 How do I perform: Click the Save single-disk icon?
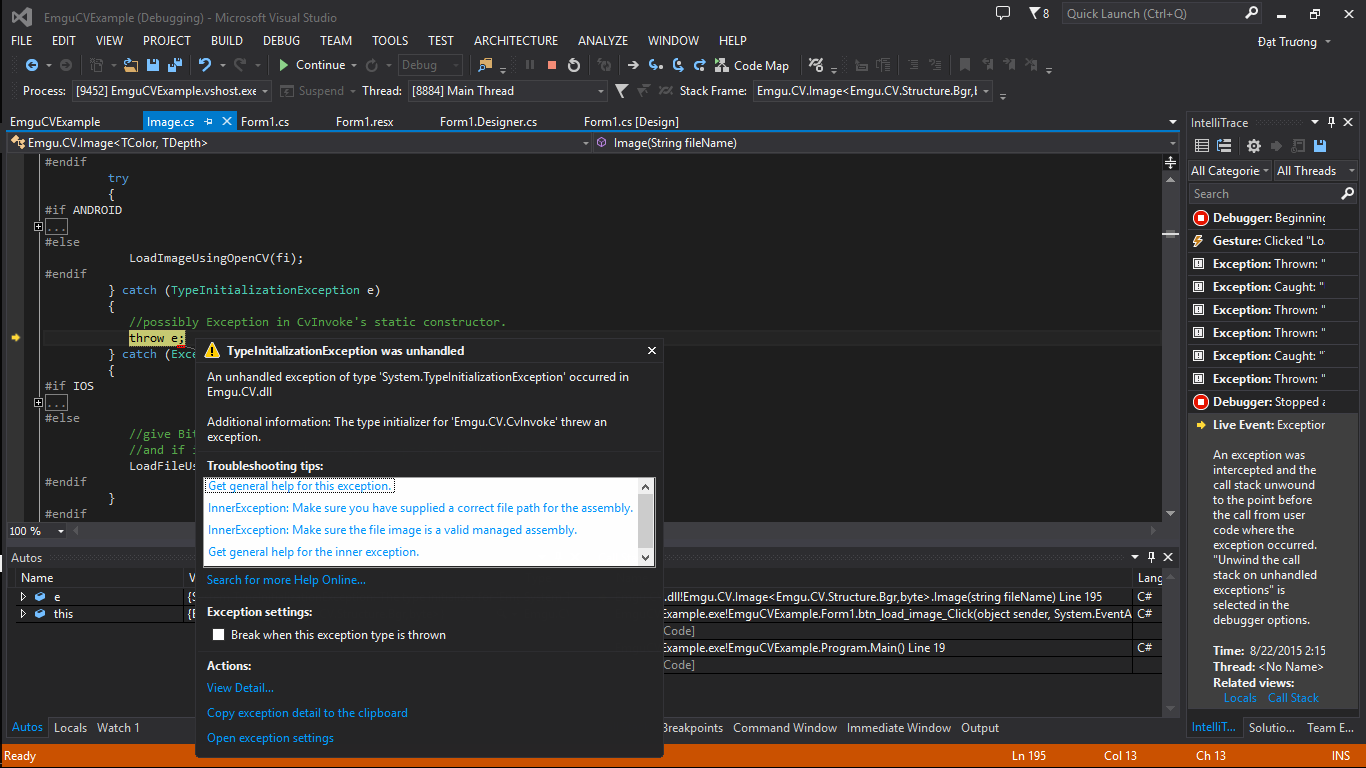(153, 65)
